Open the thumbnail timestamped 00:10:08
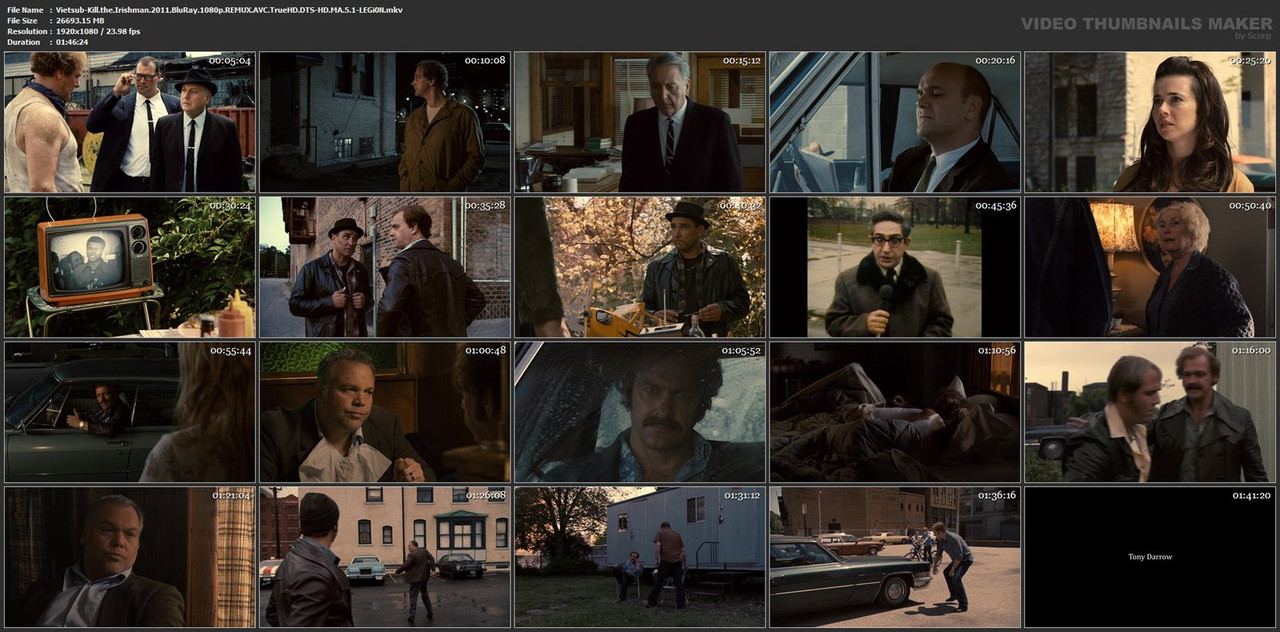Image resolution: width=1280 pixels, height=632 pixels. [x=385, y=122]
